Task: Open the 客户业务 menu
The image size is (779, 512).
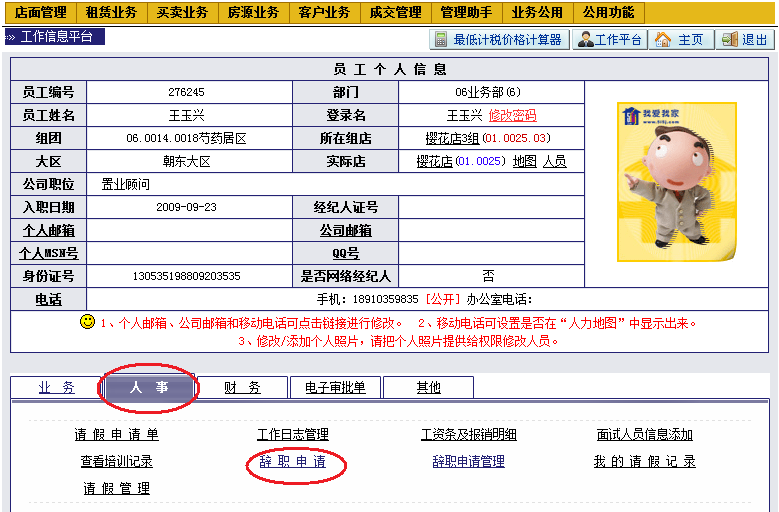Action: coord(324,12)
